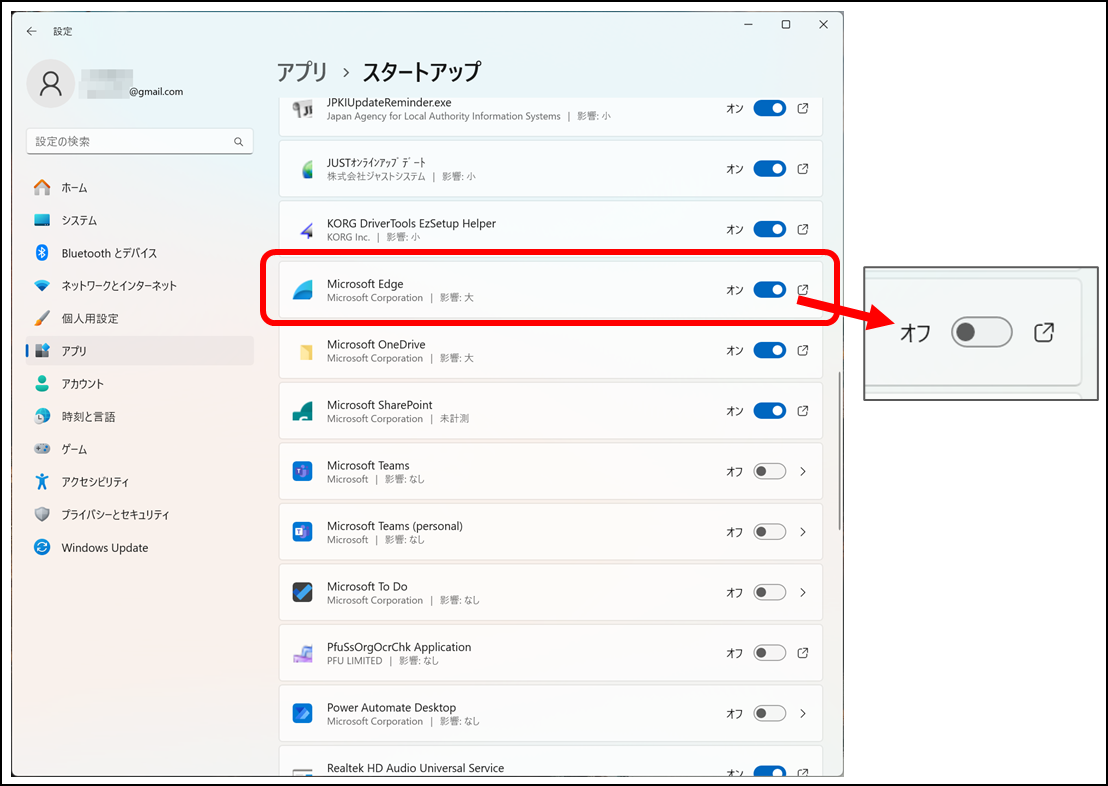Click the Realtek HD Audio Universal Service text
Viewport: 1108px width, 786px height.
coord(416,768)
